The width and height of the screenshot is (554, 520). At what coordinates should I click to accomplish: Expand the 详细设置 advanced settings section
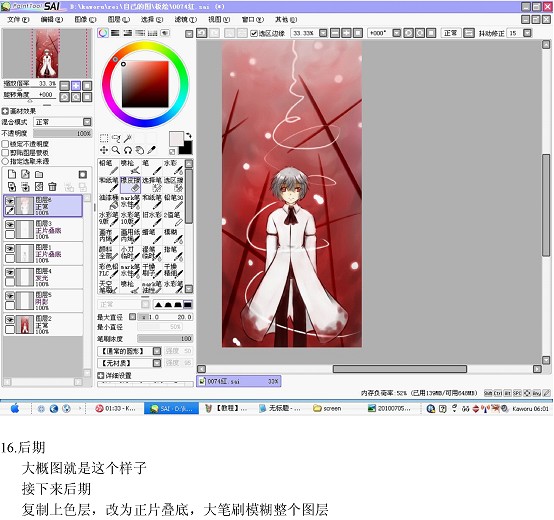point(101,375)
